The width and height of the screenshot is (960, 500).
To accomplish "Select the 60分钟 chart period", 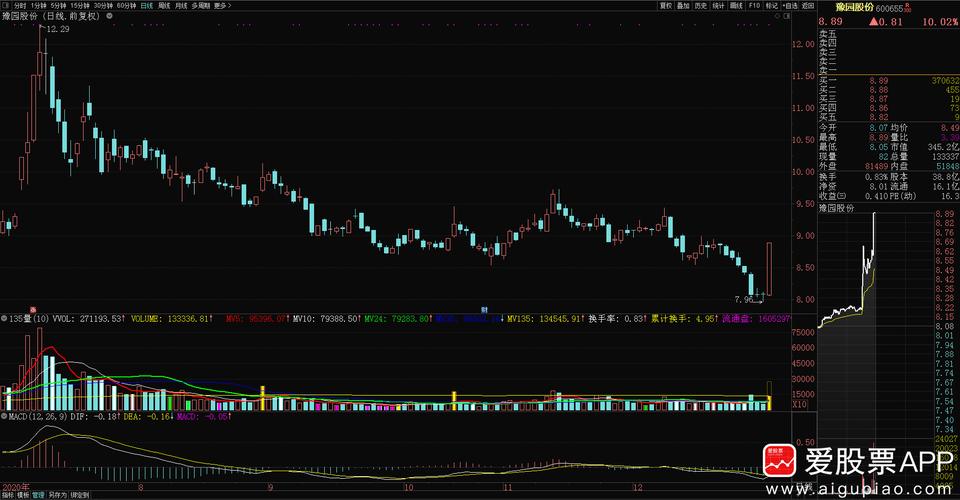I will (x=126, y=6).
